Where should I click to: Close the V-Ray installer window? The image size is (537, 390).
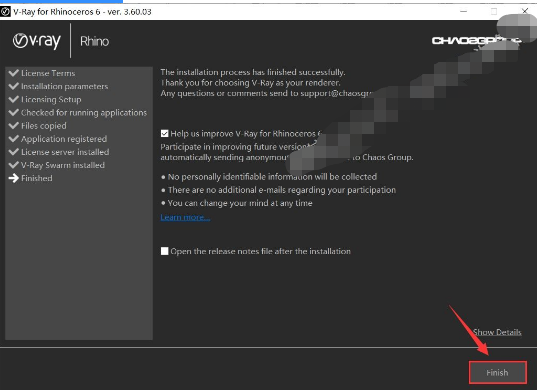pos(525,11)
